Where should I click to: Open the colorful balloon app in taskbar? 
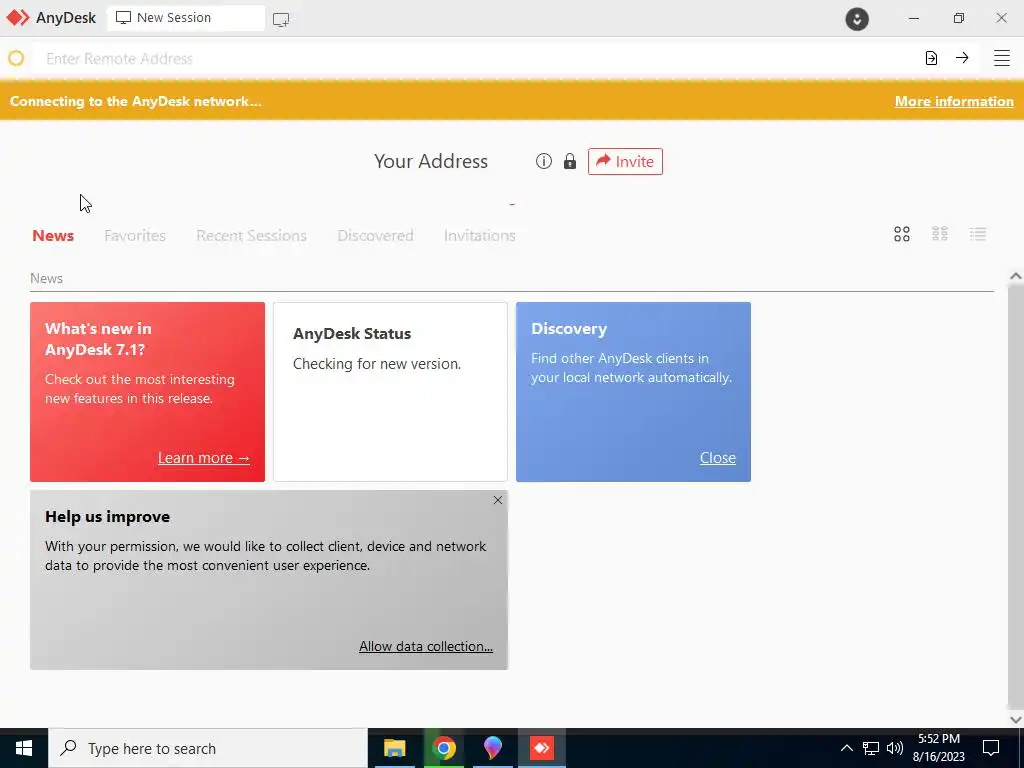[x=493, y=748]
